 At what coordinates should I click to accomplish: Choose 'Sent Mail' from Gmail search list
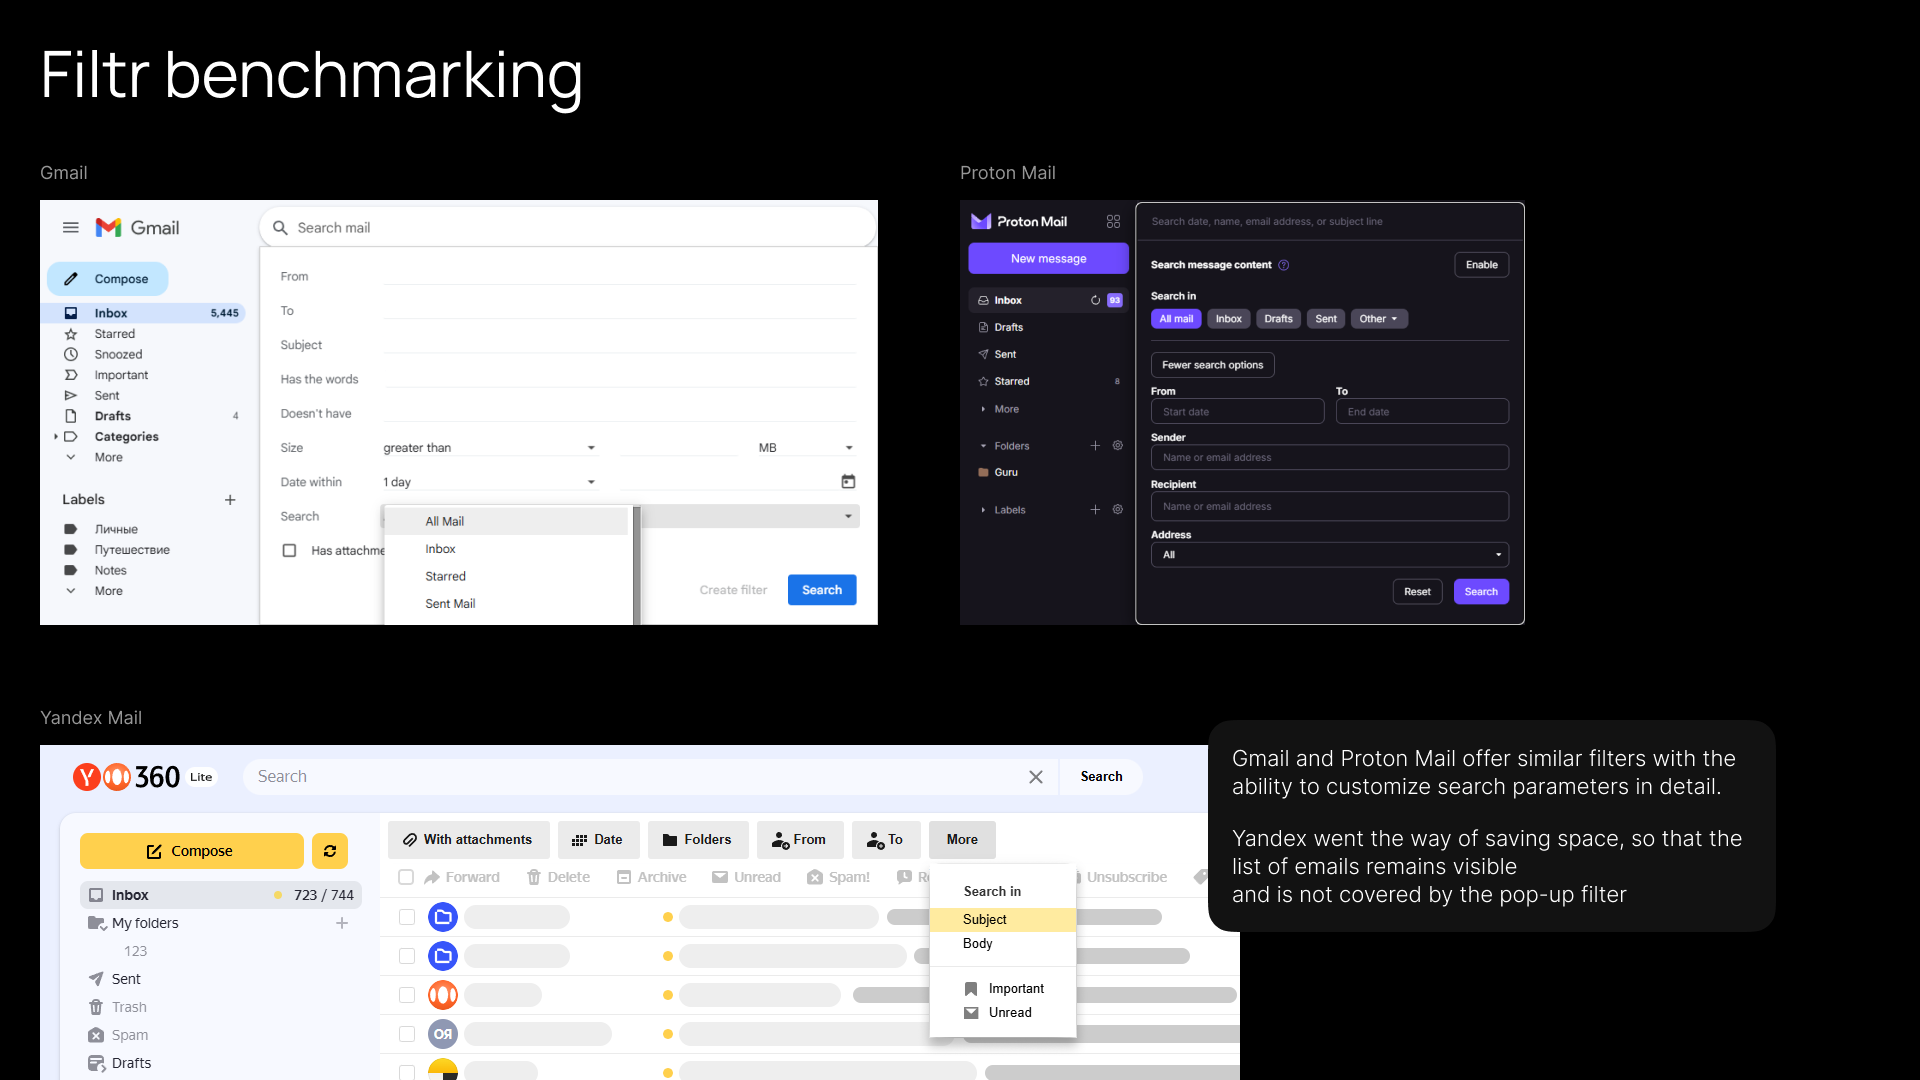(450, 604)
